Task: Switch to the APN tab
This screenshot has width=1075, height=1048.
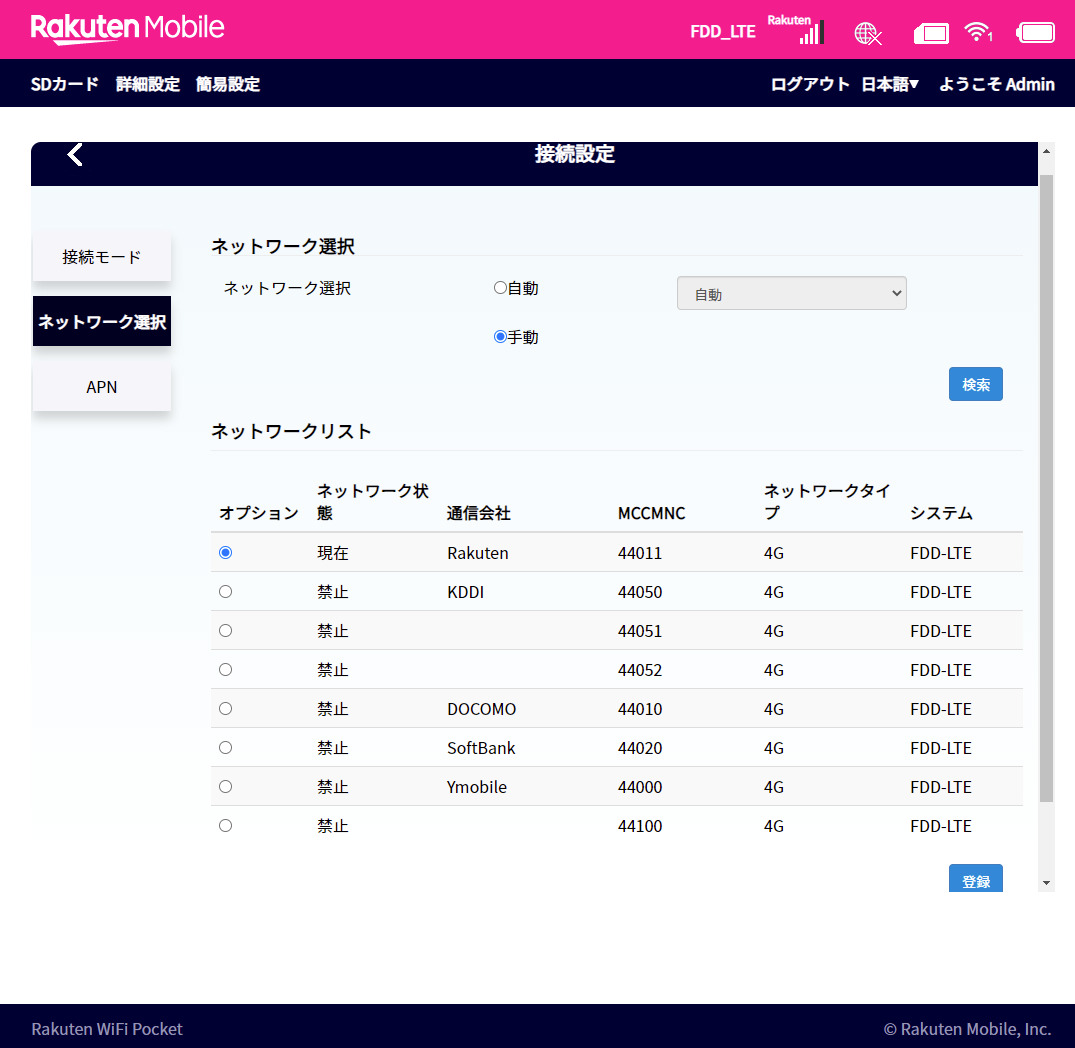Action: click(102, 387)
